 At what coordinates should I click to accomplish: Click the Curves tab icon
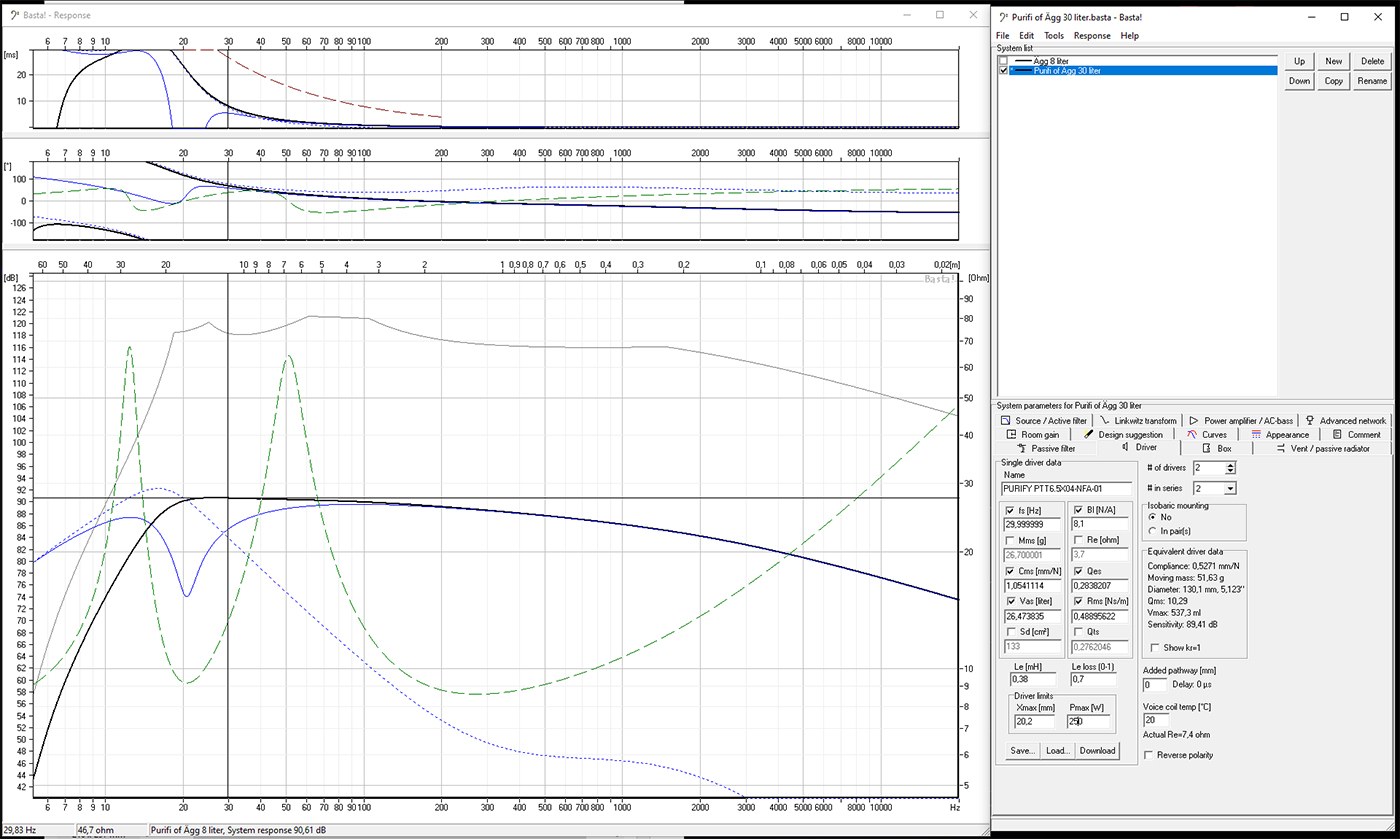1192,435
